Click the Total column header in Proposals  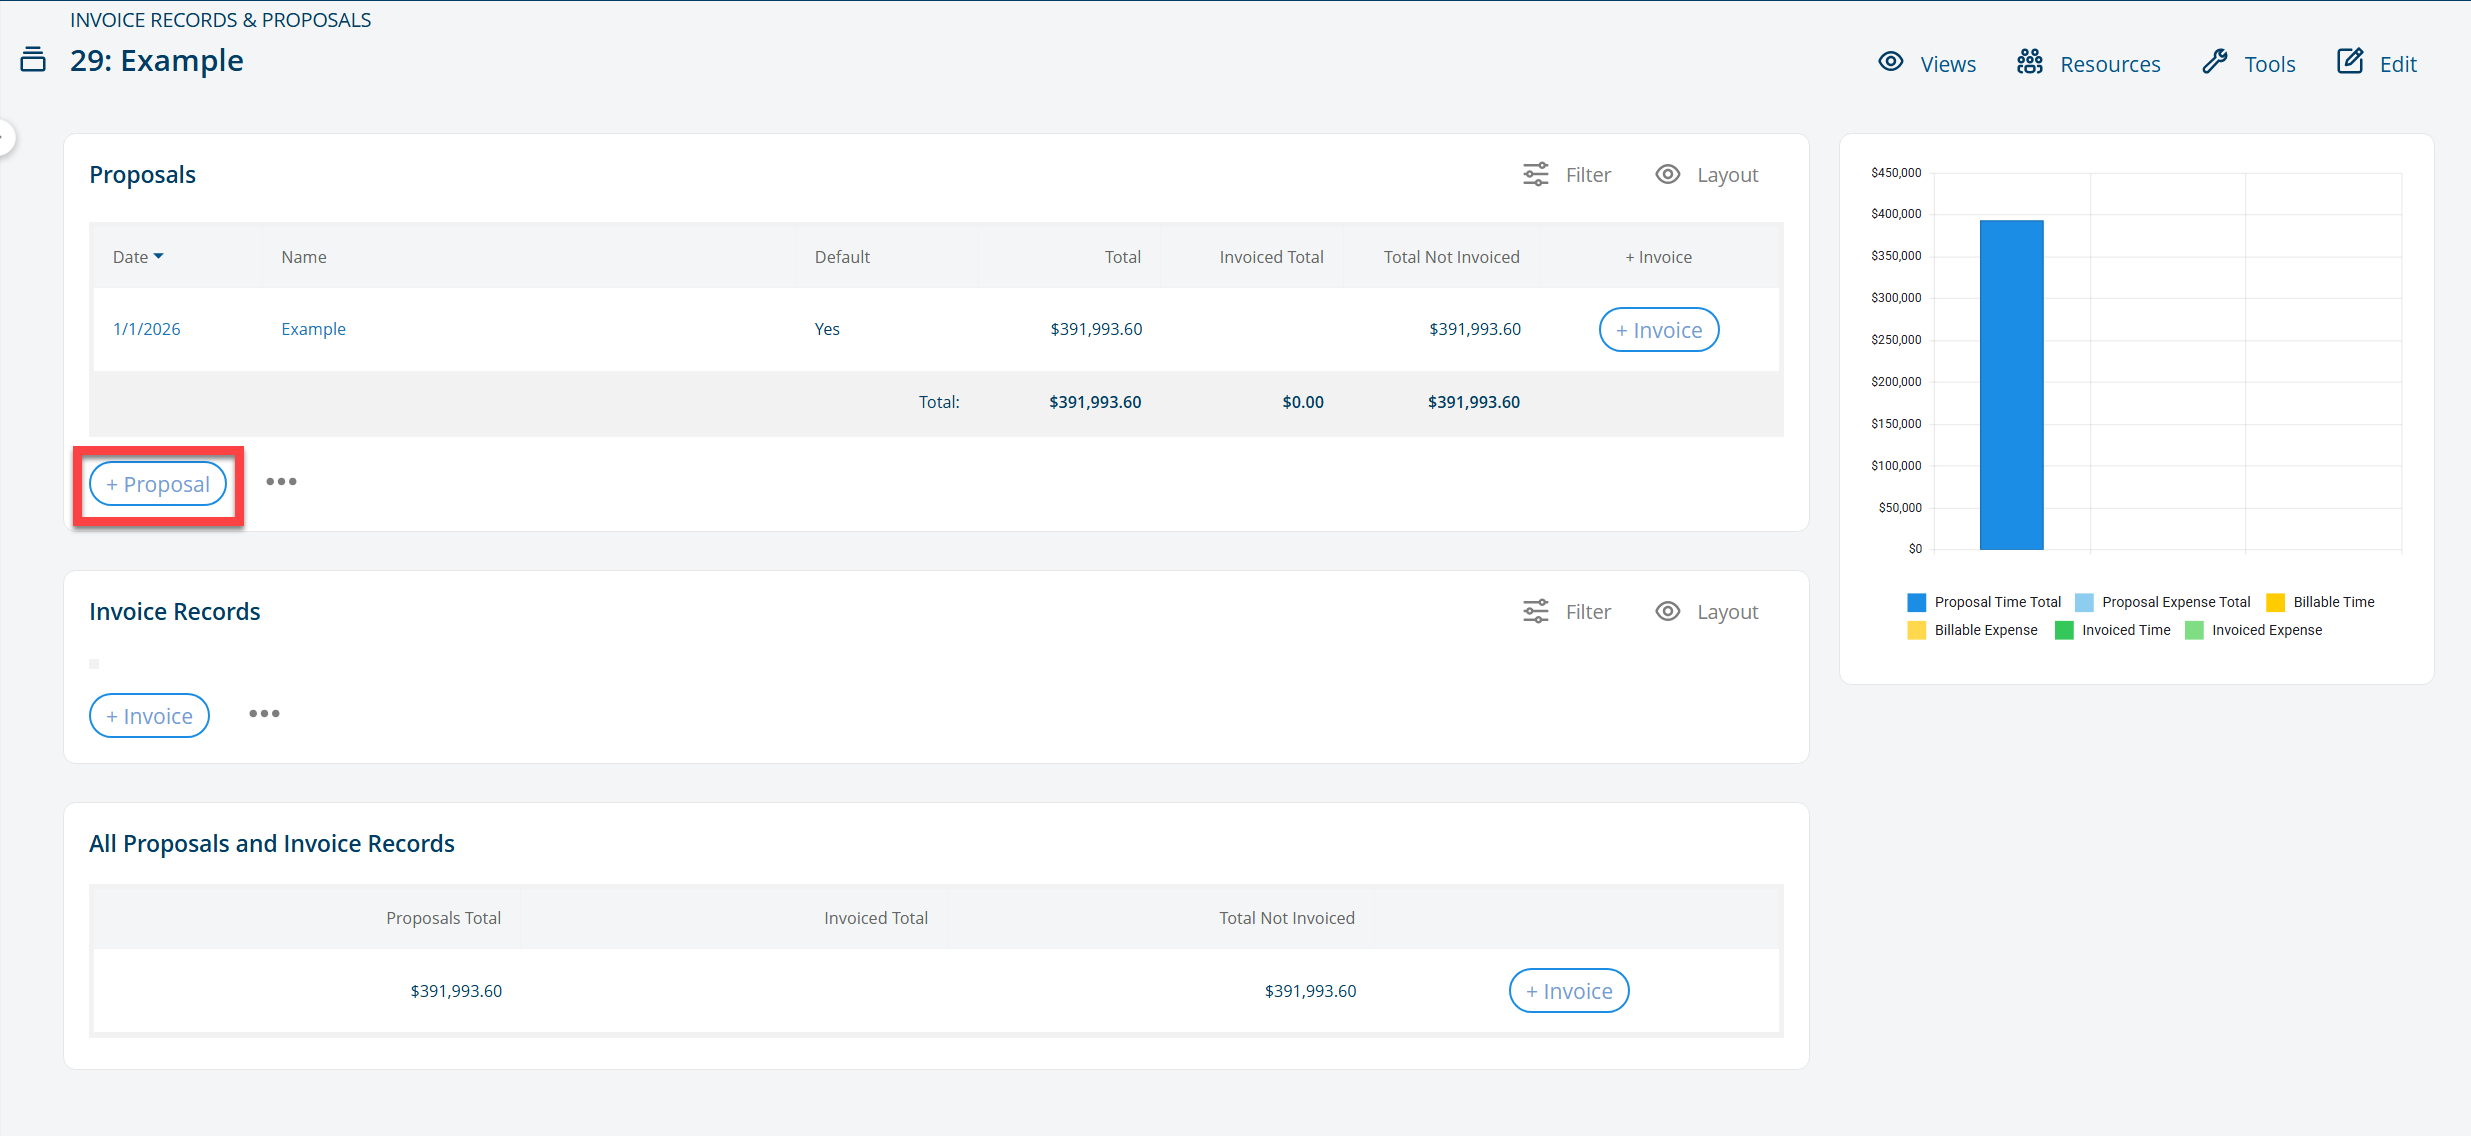(x=1122, y=257)
